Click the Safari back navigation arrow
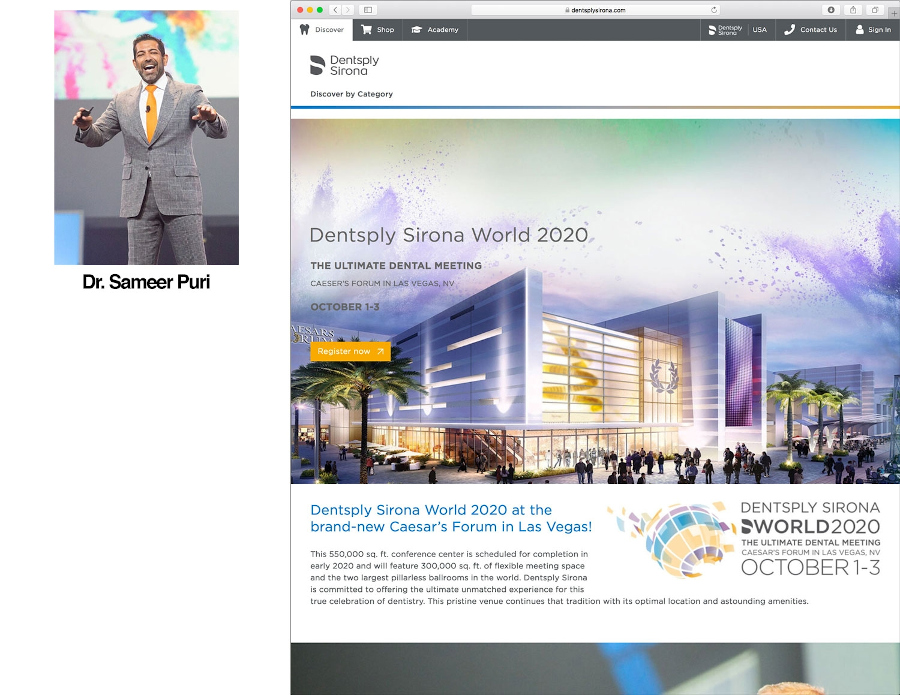This screenshot has height=695, width=900. pos(336,10)
